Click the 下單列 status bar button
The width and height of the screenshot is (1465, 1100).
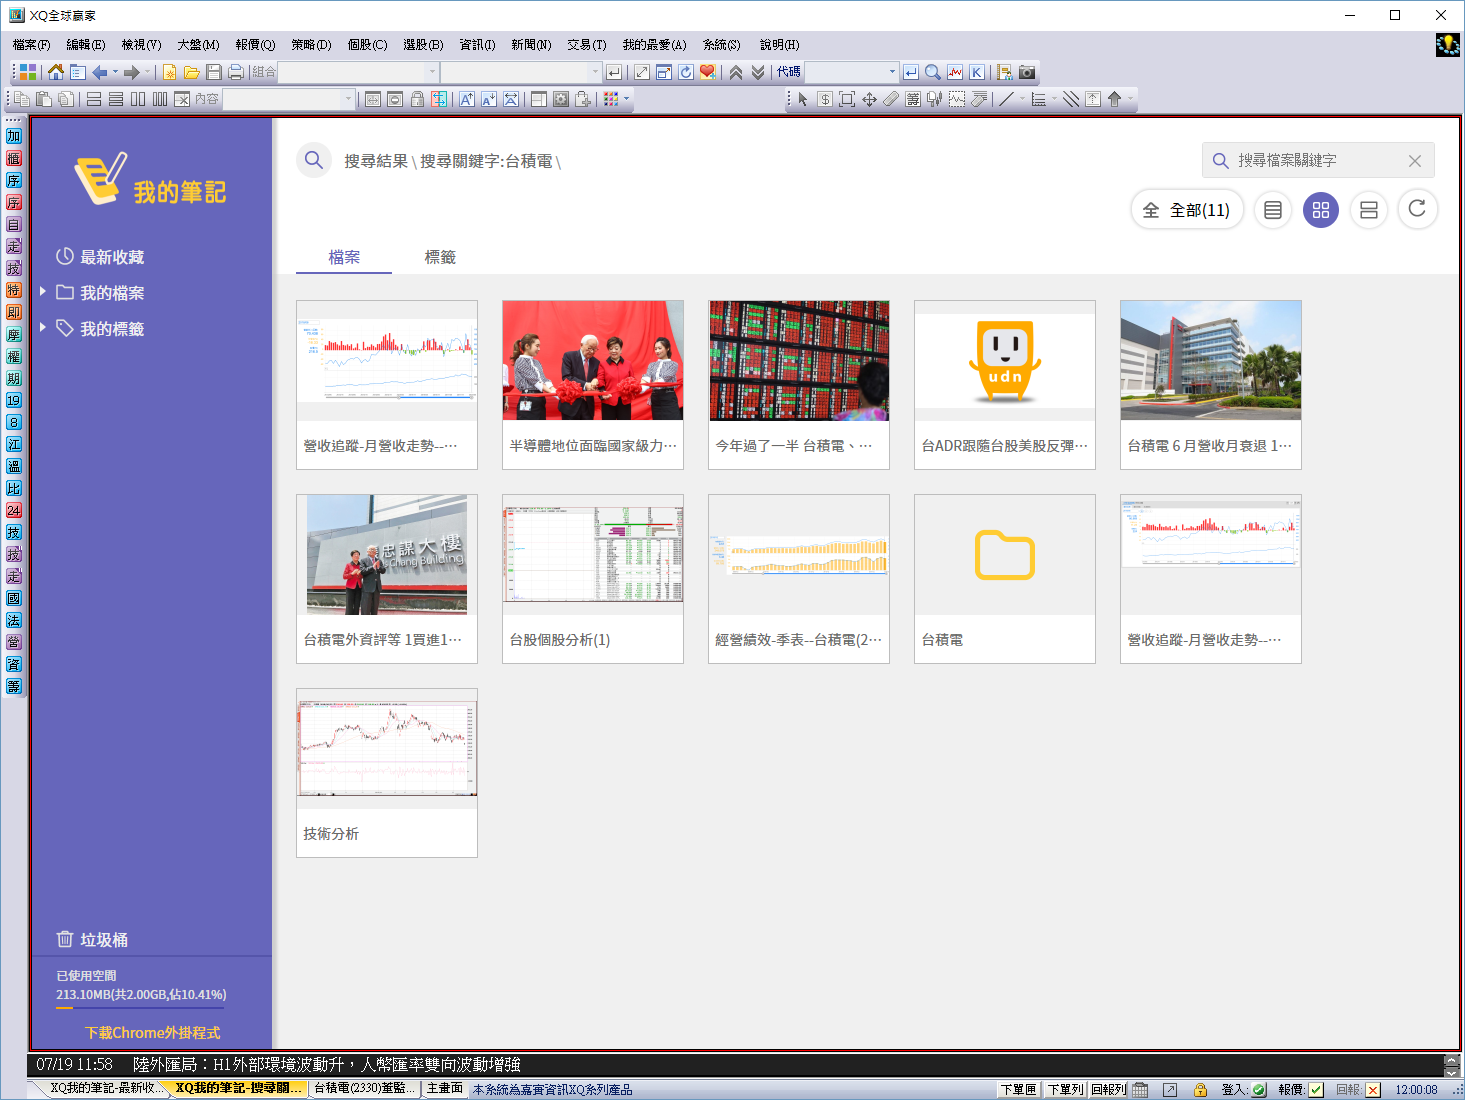(x=1065, y=1090)
